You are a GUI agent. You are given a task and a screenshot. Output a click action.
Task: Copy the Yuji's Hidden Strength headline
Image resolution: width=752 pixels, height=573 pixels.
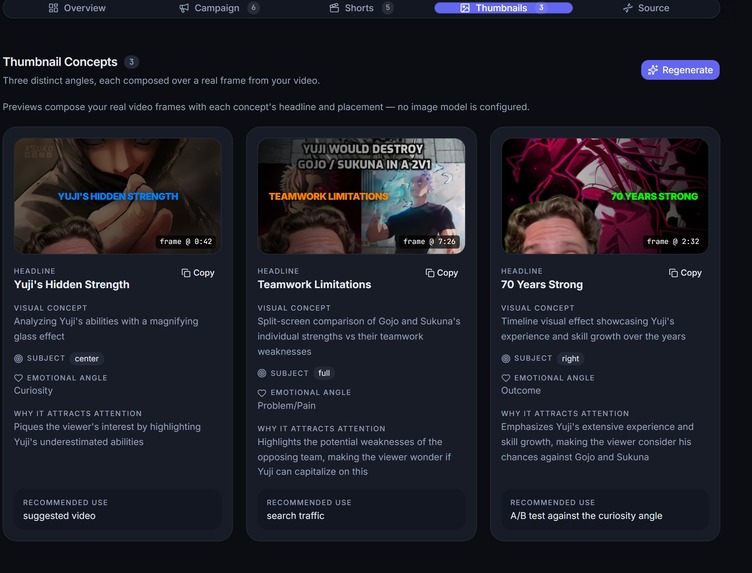pyautogui.click(x=198, y=273)
